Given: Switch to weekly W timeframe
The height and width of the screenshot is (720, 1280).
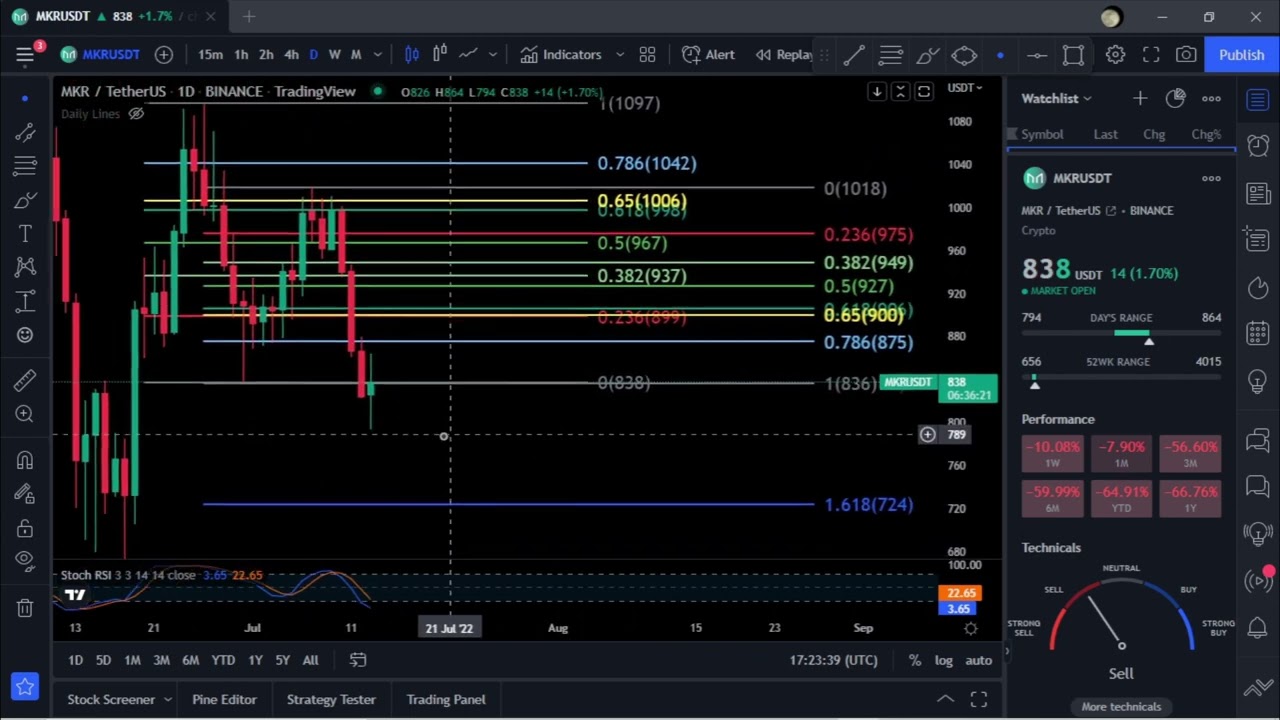Looking at the screenshot, I should (x=334, y=55).
